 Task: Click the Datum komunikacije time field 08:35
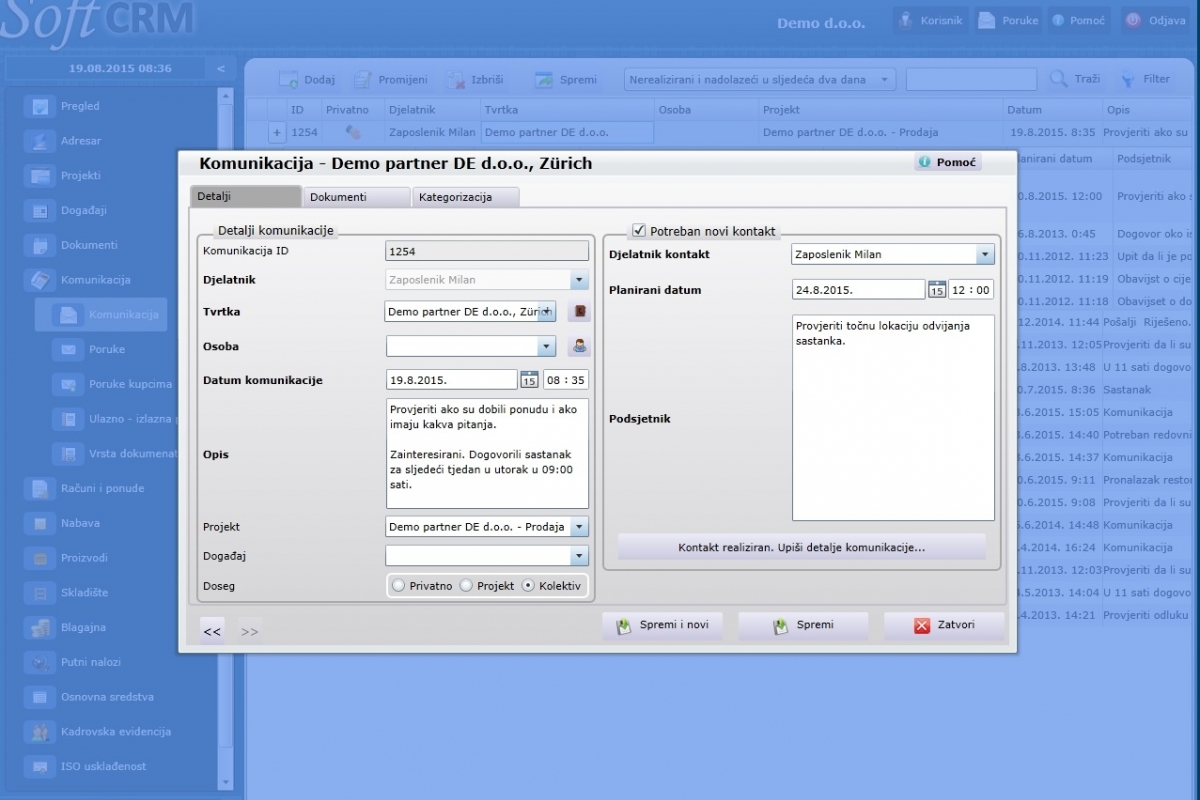(x=565, y=380)
